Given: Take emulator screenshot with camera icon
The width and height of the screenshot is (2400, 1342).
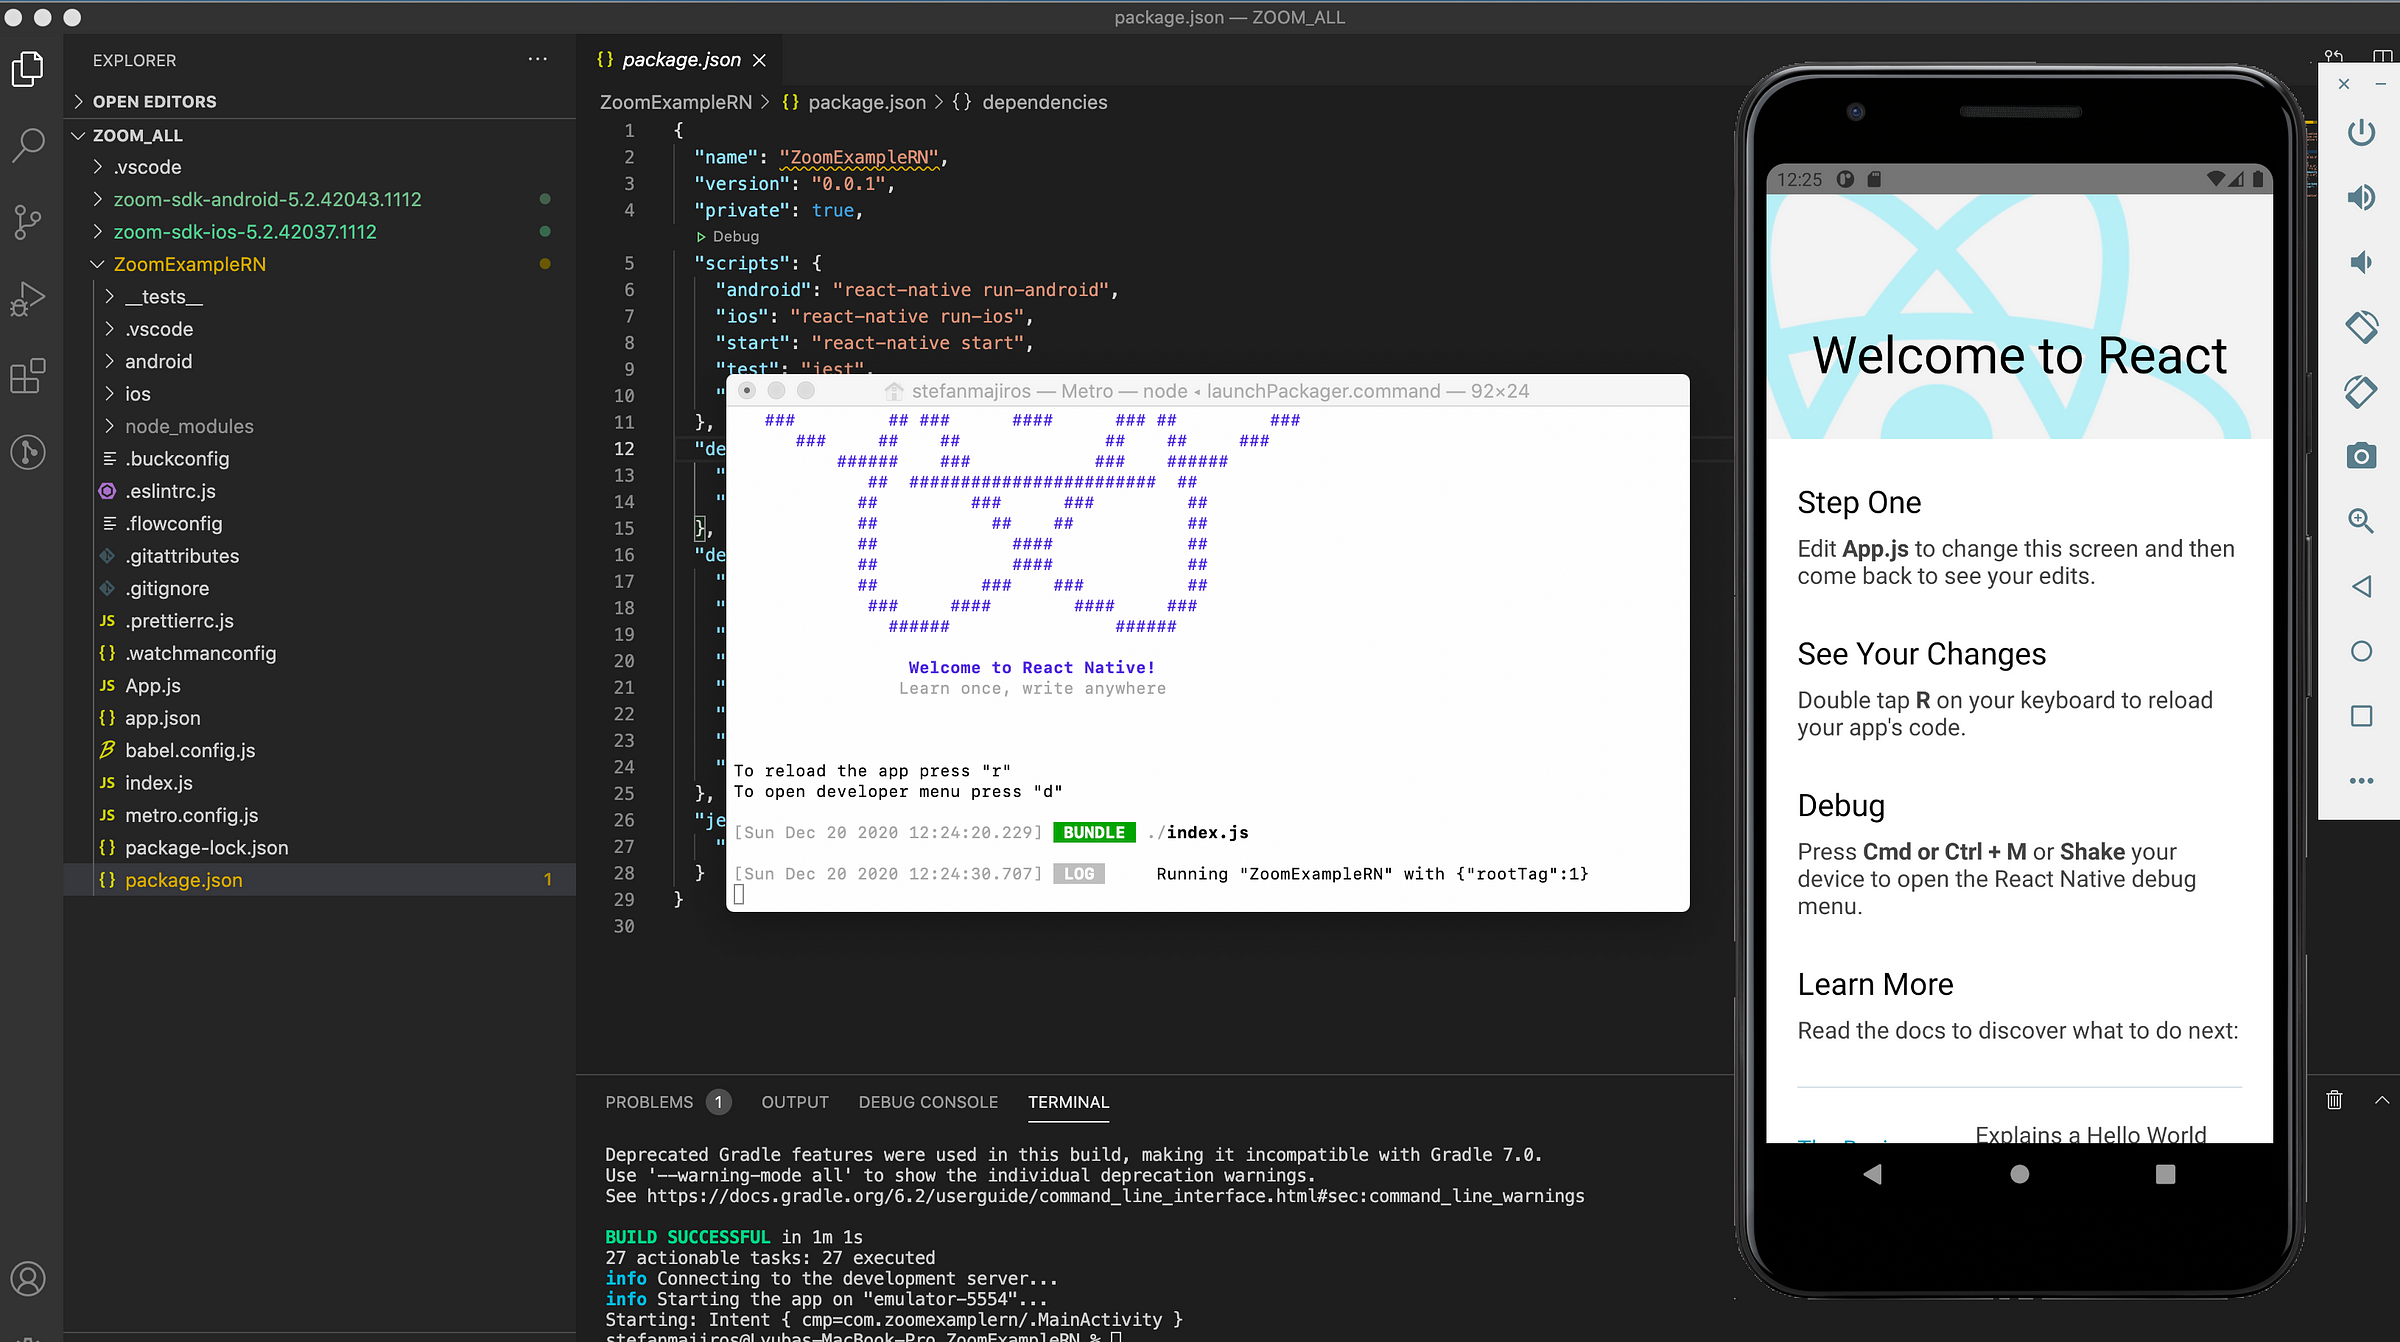Looking at the screenshot, I should (x=2361, y=456).
